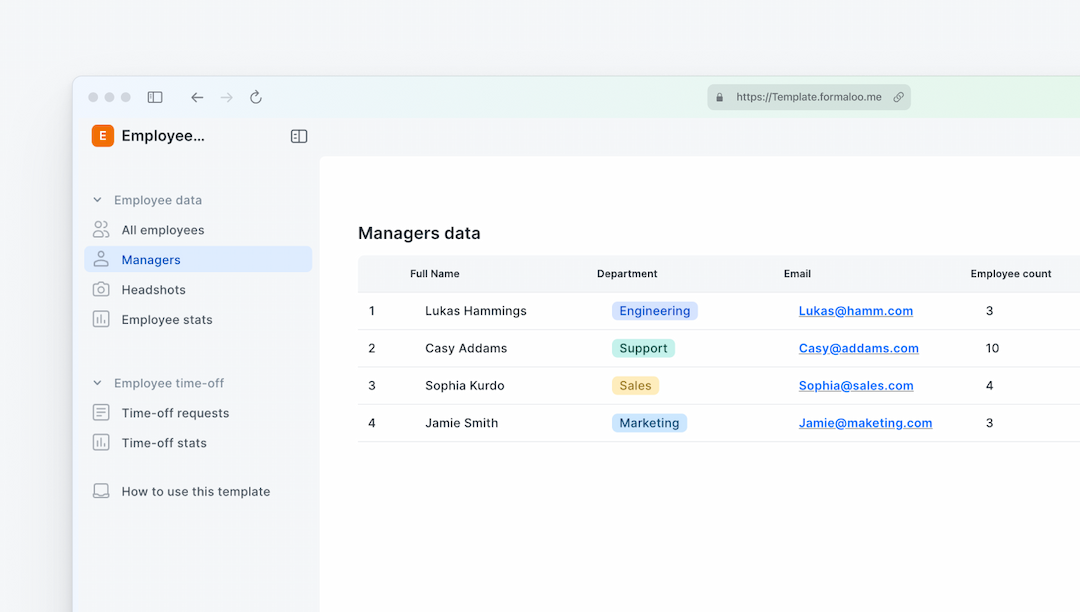This screenshot has height=612, width=1080.
Task: Toggle the app sidebar panel icon
Action: point(298,135)
